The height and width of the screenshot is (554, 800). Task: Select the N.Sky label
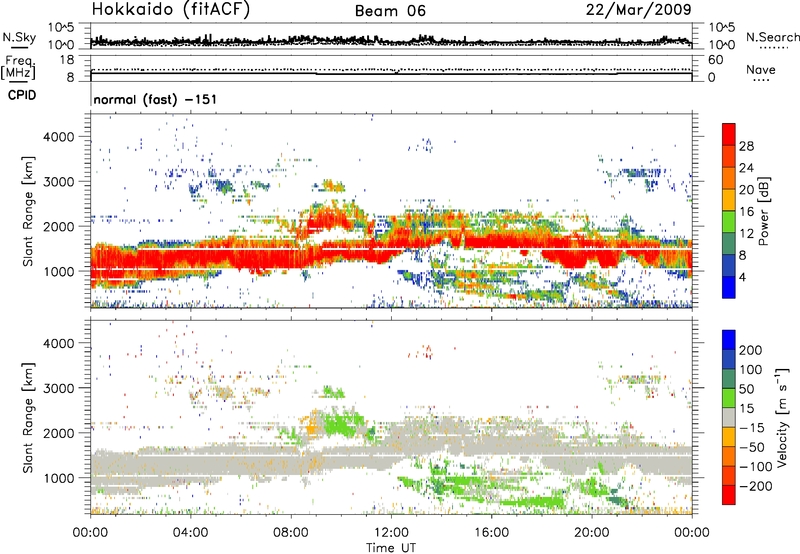[19, 37]
